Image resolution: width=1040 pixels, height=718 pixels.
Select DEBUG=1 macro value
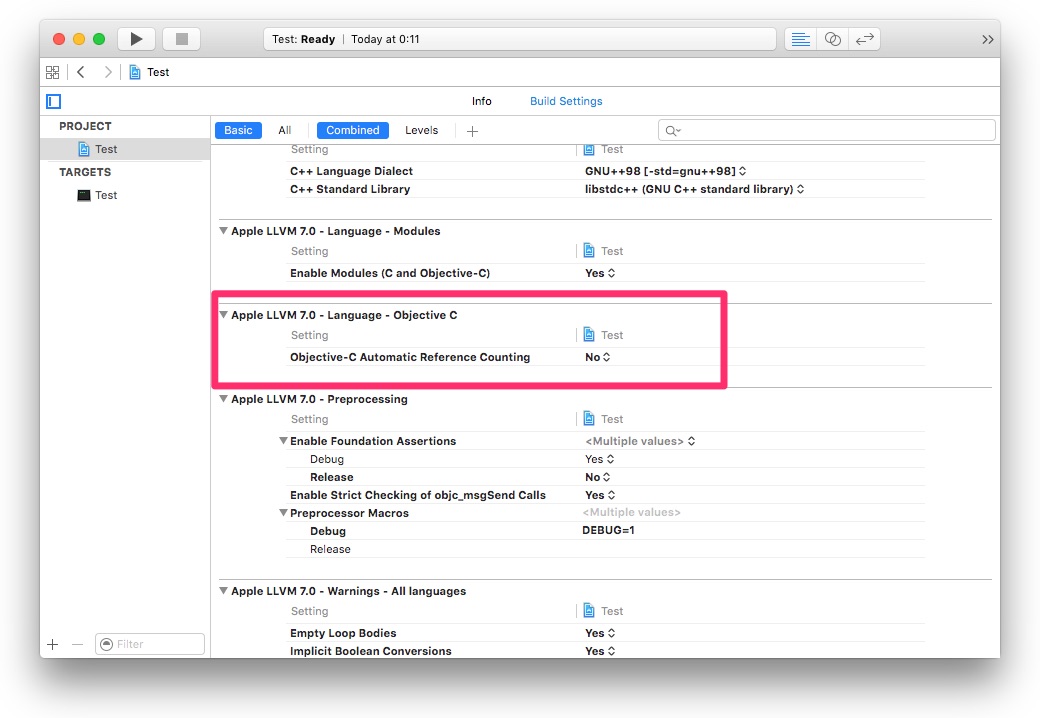(608, 530)
